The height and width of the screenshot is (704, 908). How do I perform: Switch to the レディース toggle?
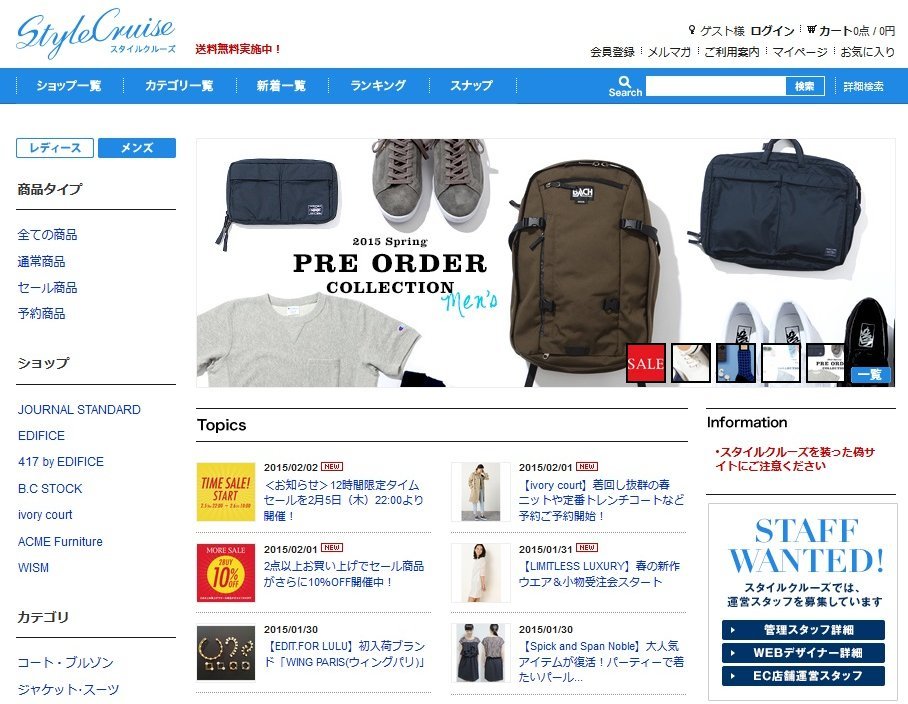pyautogui.click(x=55, y=148)
